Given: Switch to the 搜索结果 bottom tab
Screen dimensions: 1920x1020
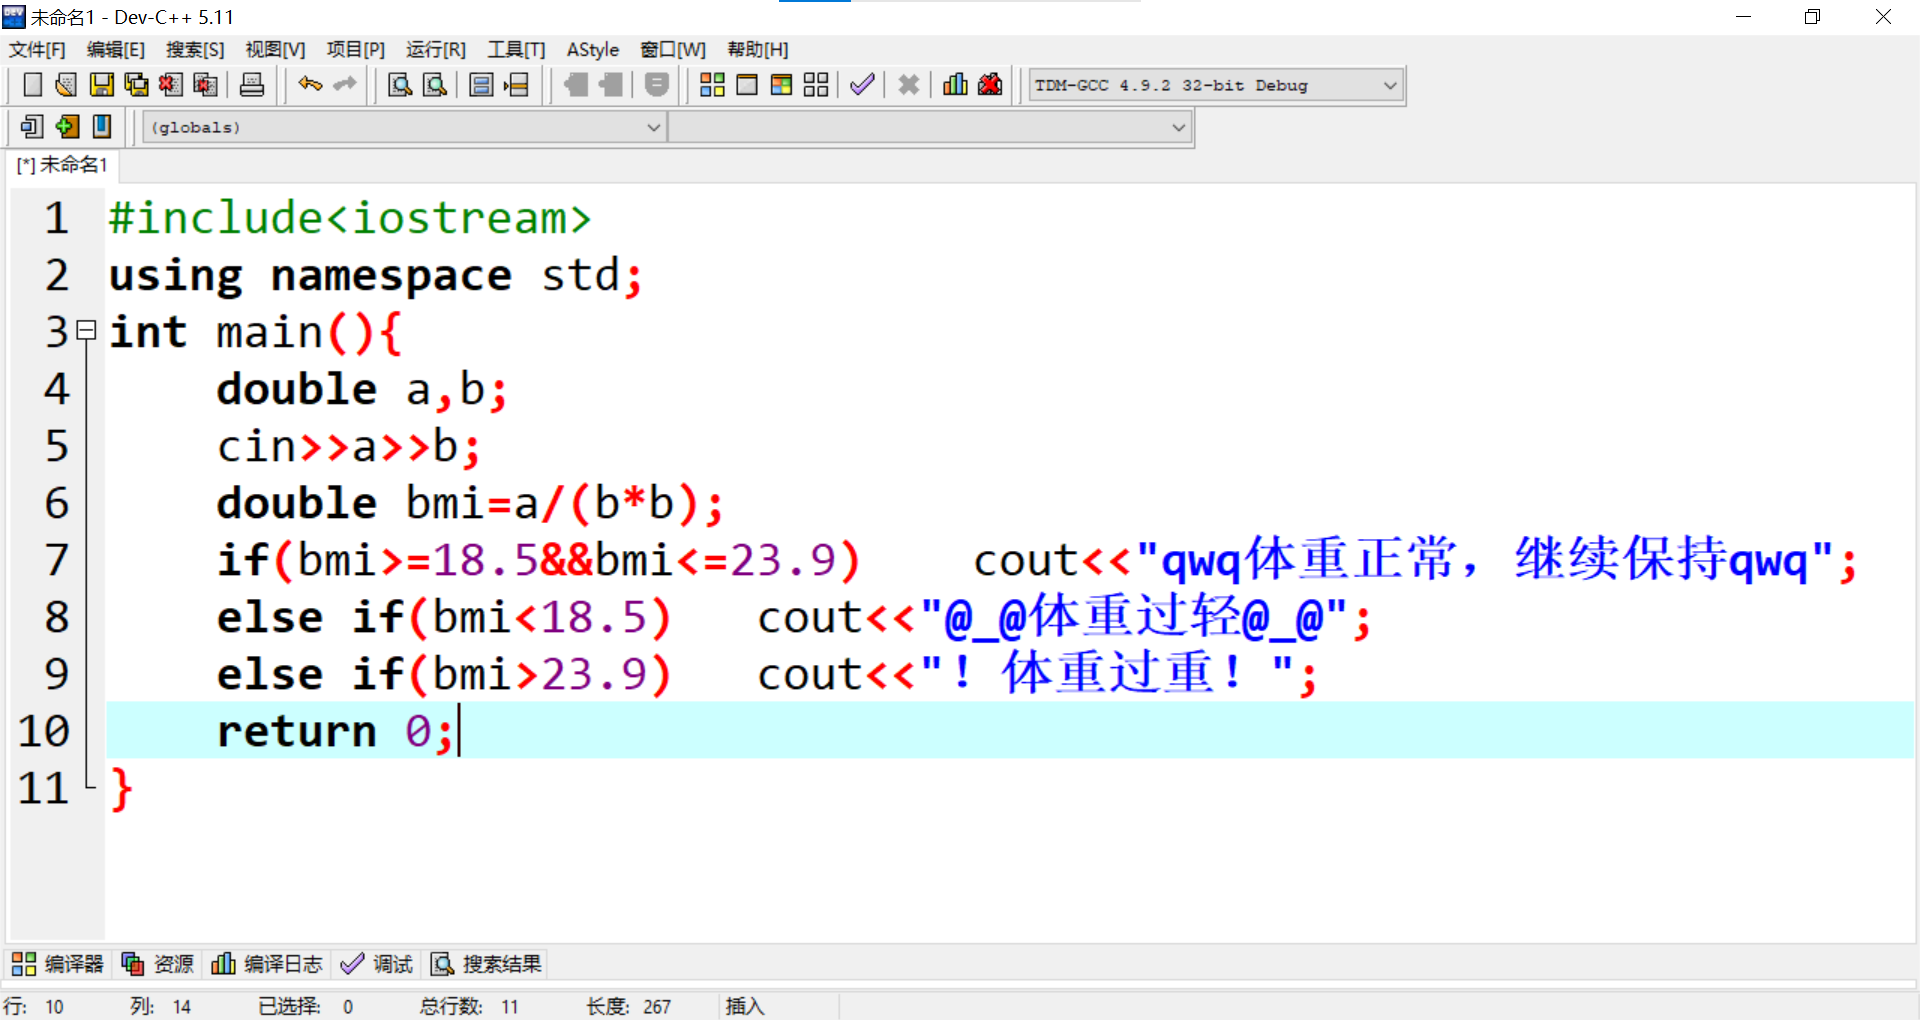Looking at the screenshot, I should coord(486,964).
